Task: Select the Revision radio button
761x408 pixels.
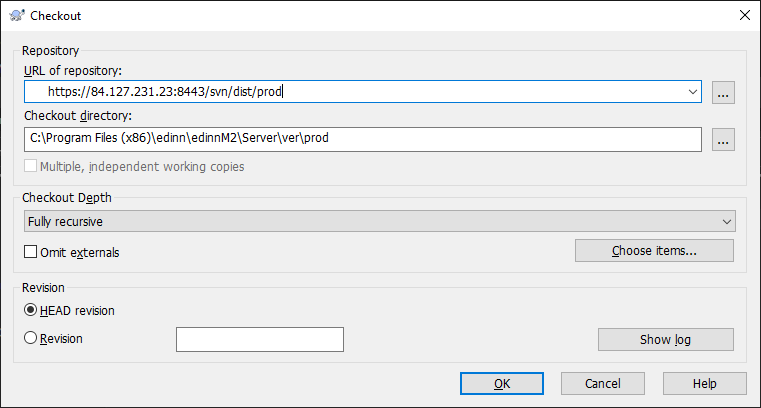Action: point(31,339)
